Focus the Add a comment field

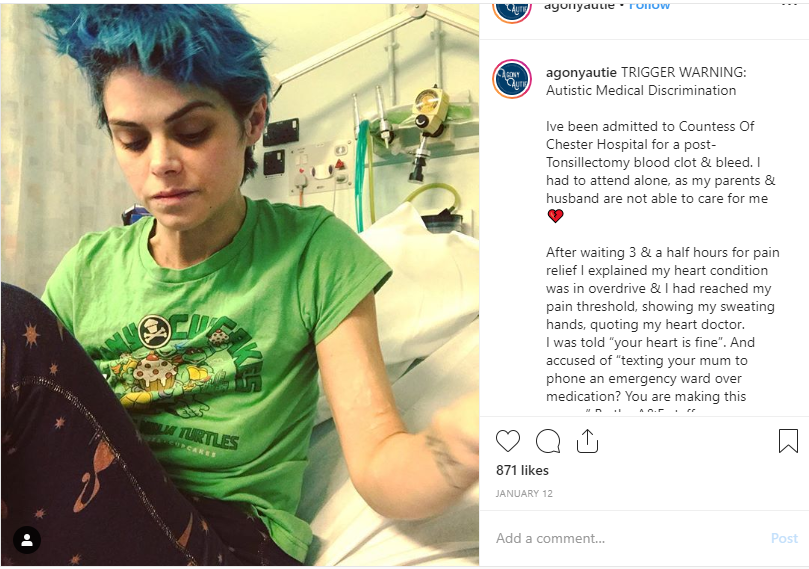point(629,538)
